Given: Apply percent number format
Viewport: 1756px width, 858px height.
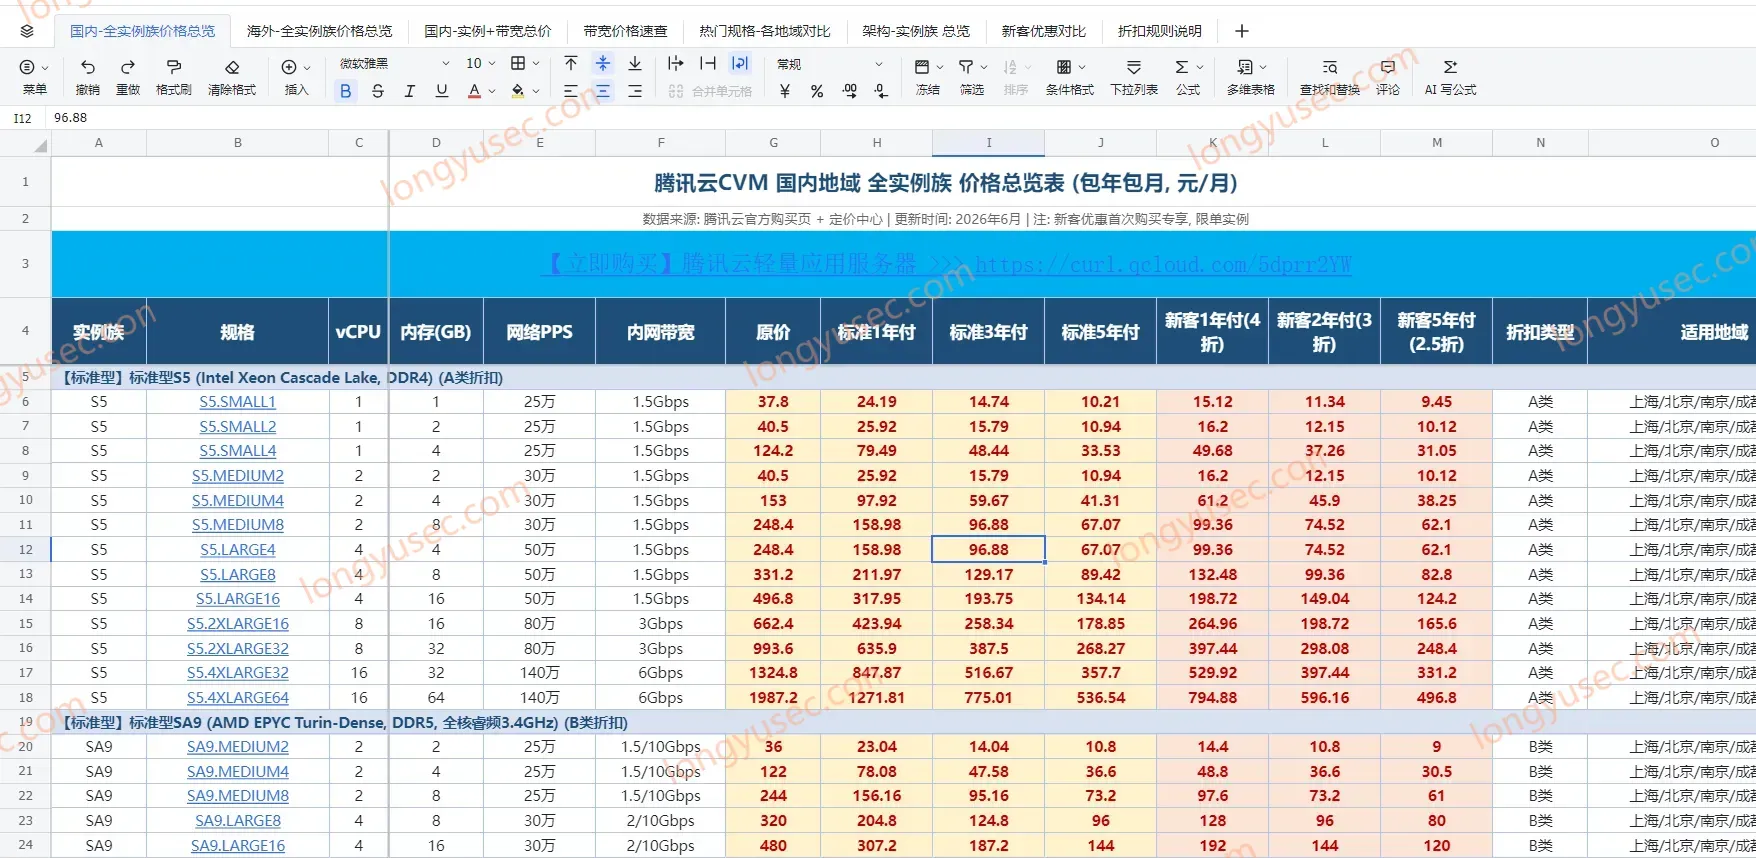Looking at the screenshot, I should (x=817, y=91).
